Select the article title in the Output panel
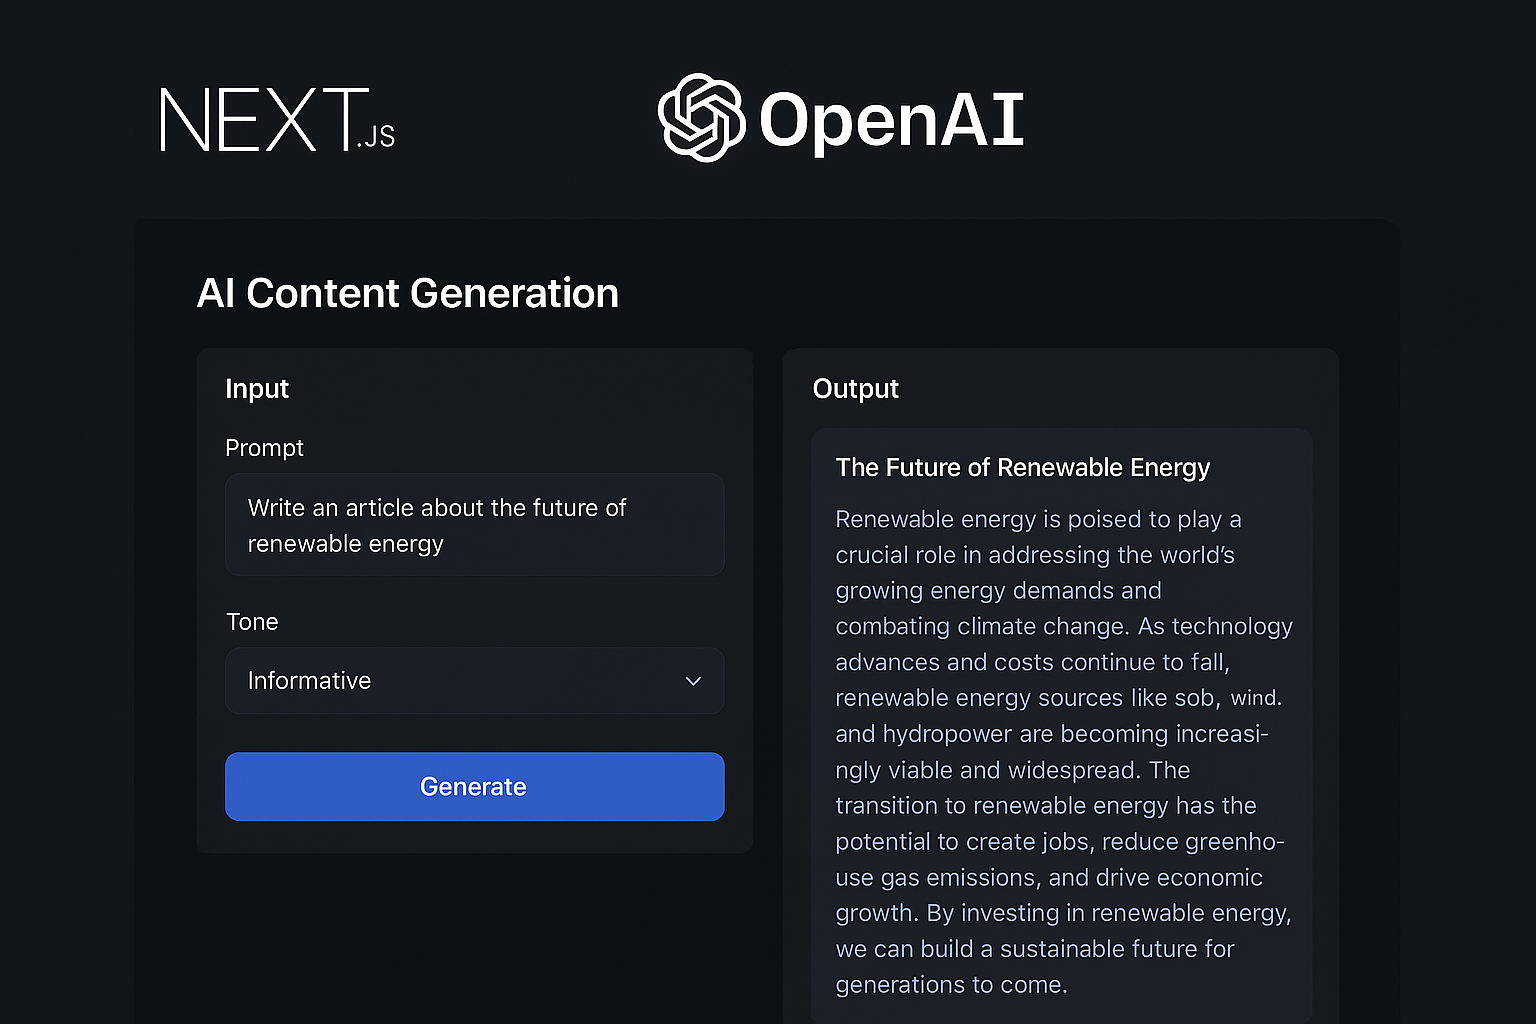 tap(1022, 467)
